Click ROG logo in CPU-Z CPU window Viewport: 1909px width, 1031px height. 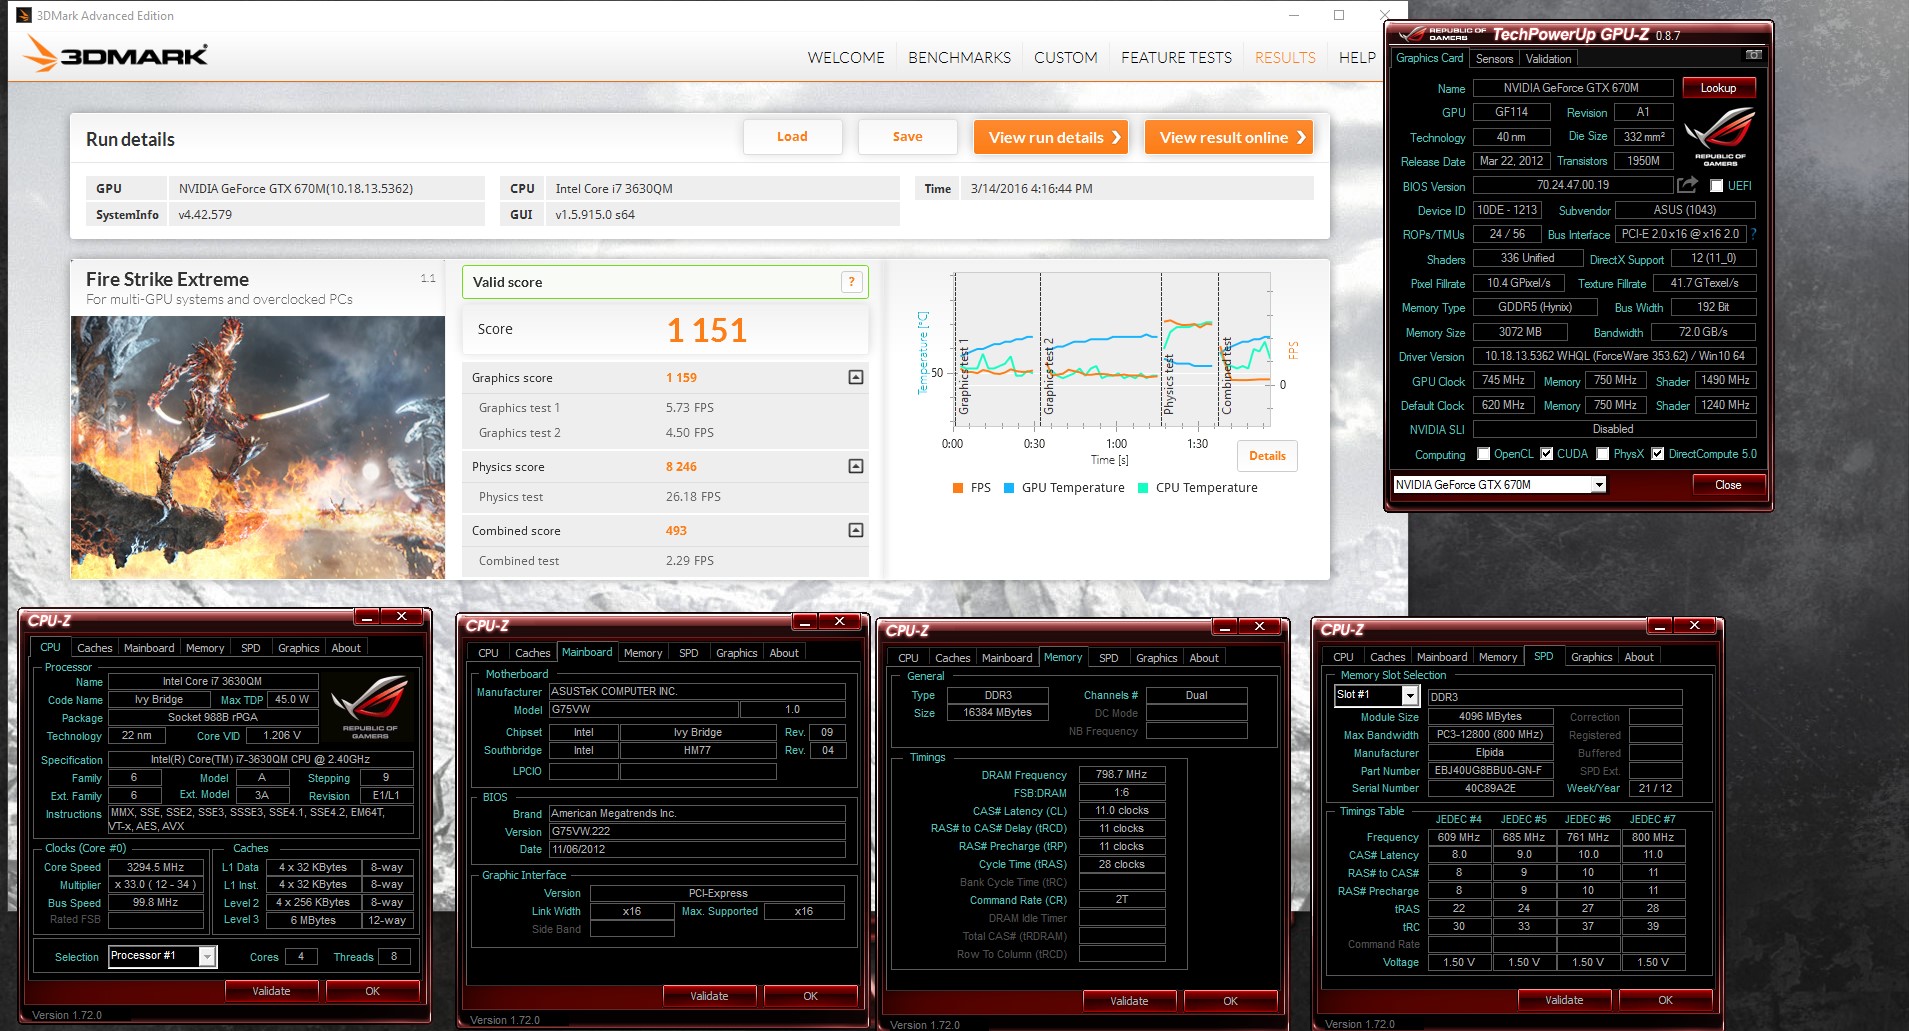369,705
